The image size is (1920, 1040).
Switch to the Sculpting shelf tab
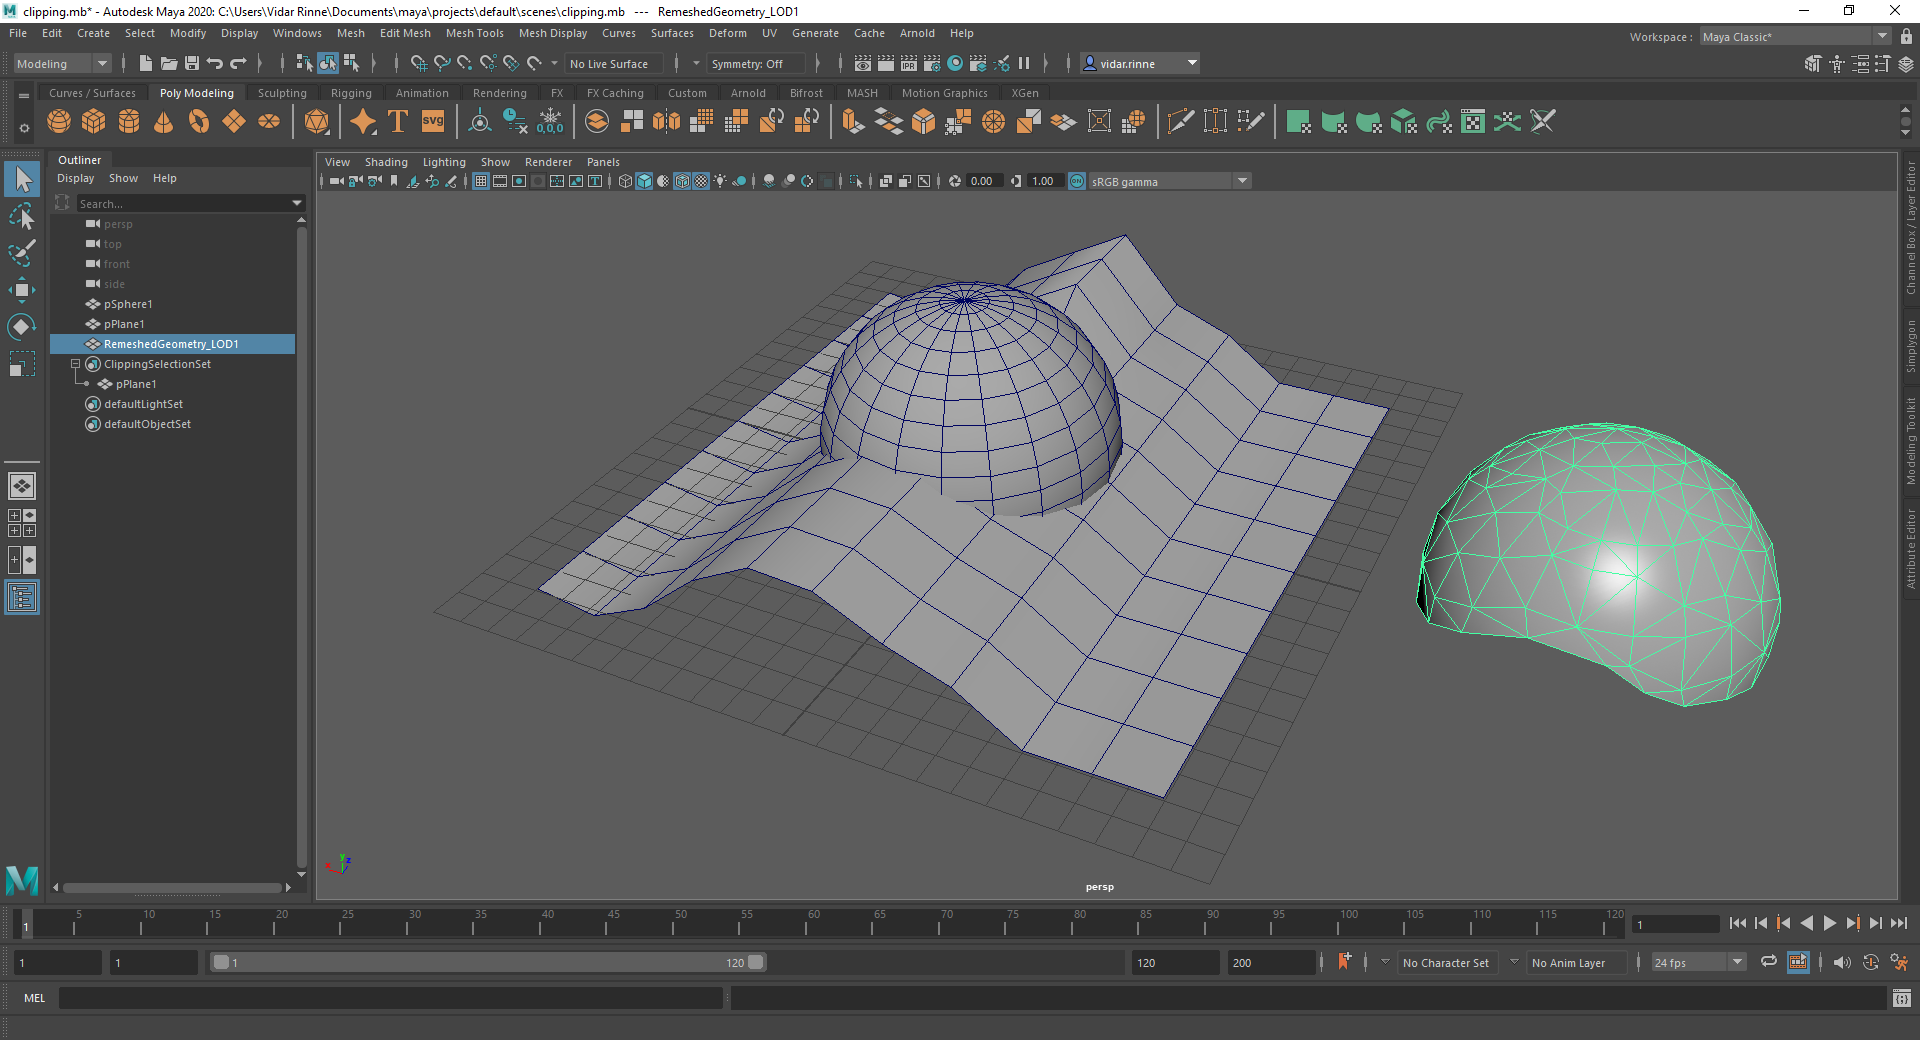click(x=281, y=92)
